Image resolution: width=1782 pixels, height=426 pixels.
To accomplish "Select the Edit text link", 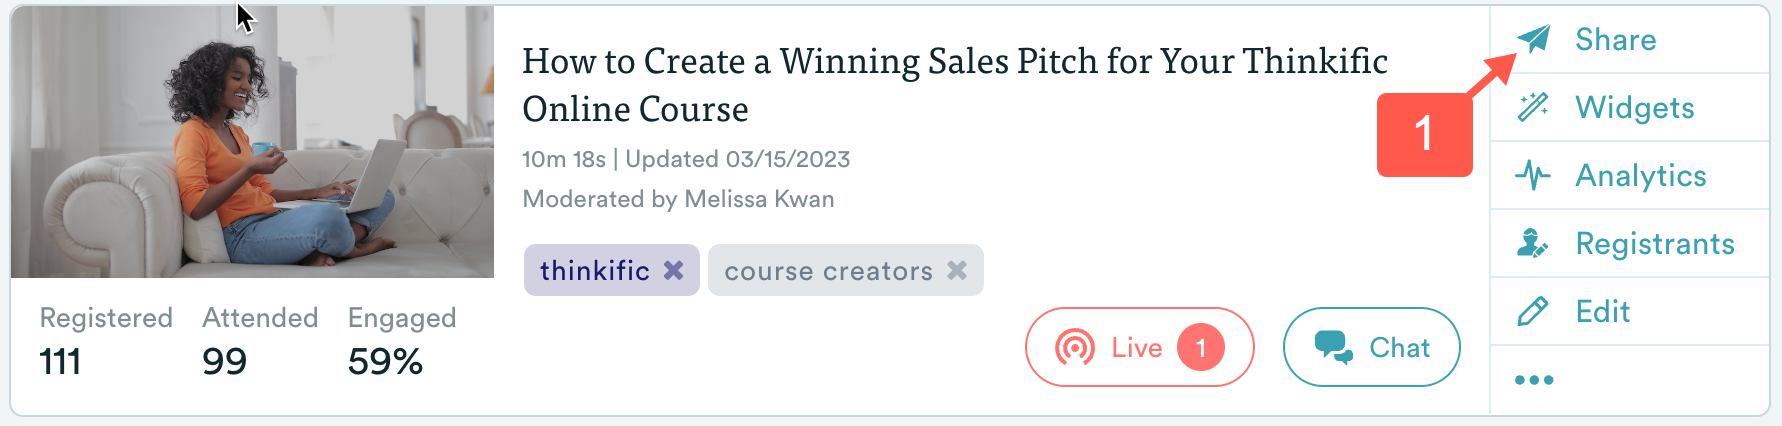I will pyautogui.click(x=1602, y=312).
